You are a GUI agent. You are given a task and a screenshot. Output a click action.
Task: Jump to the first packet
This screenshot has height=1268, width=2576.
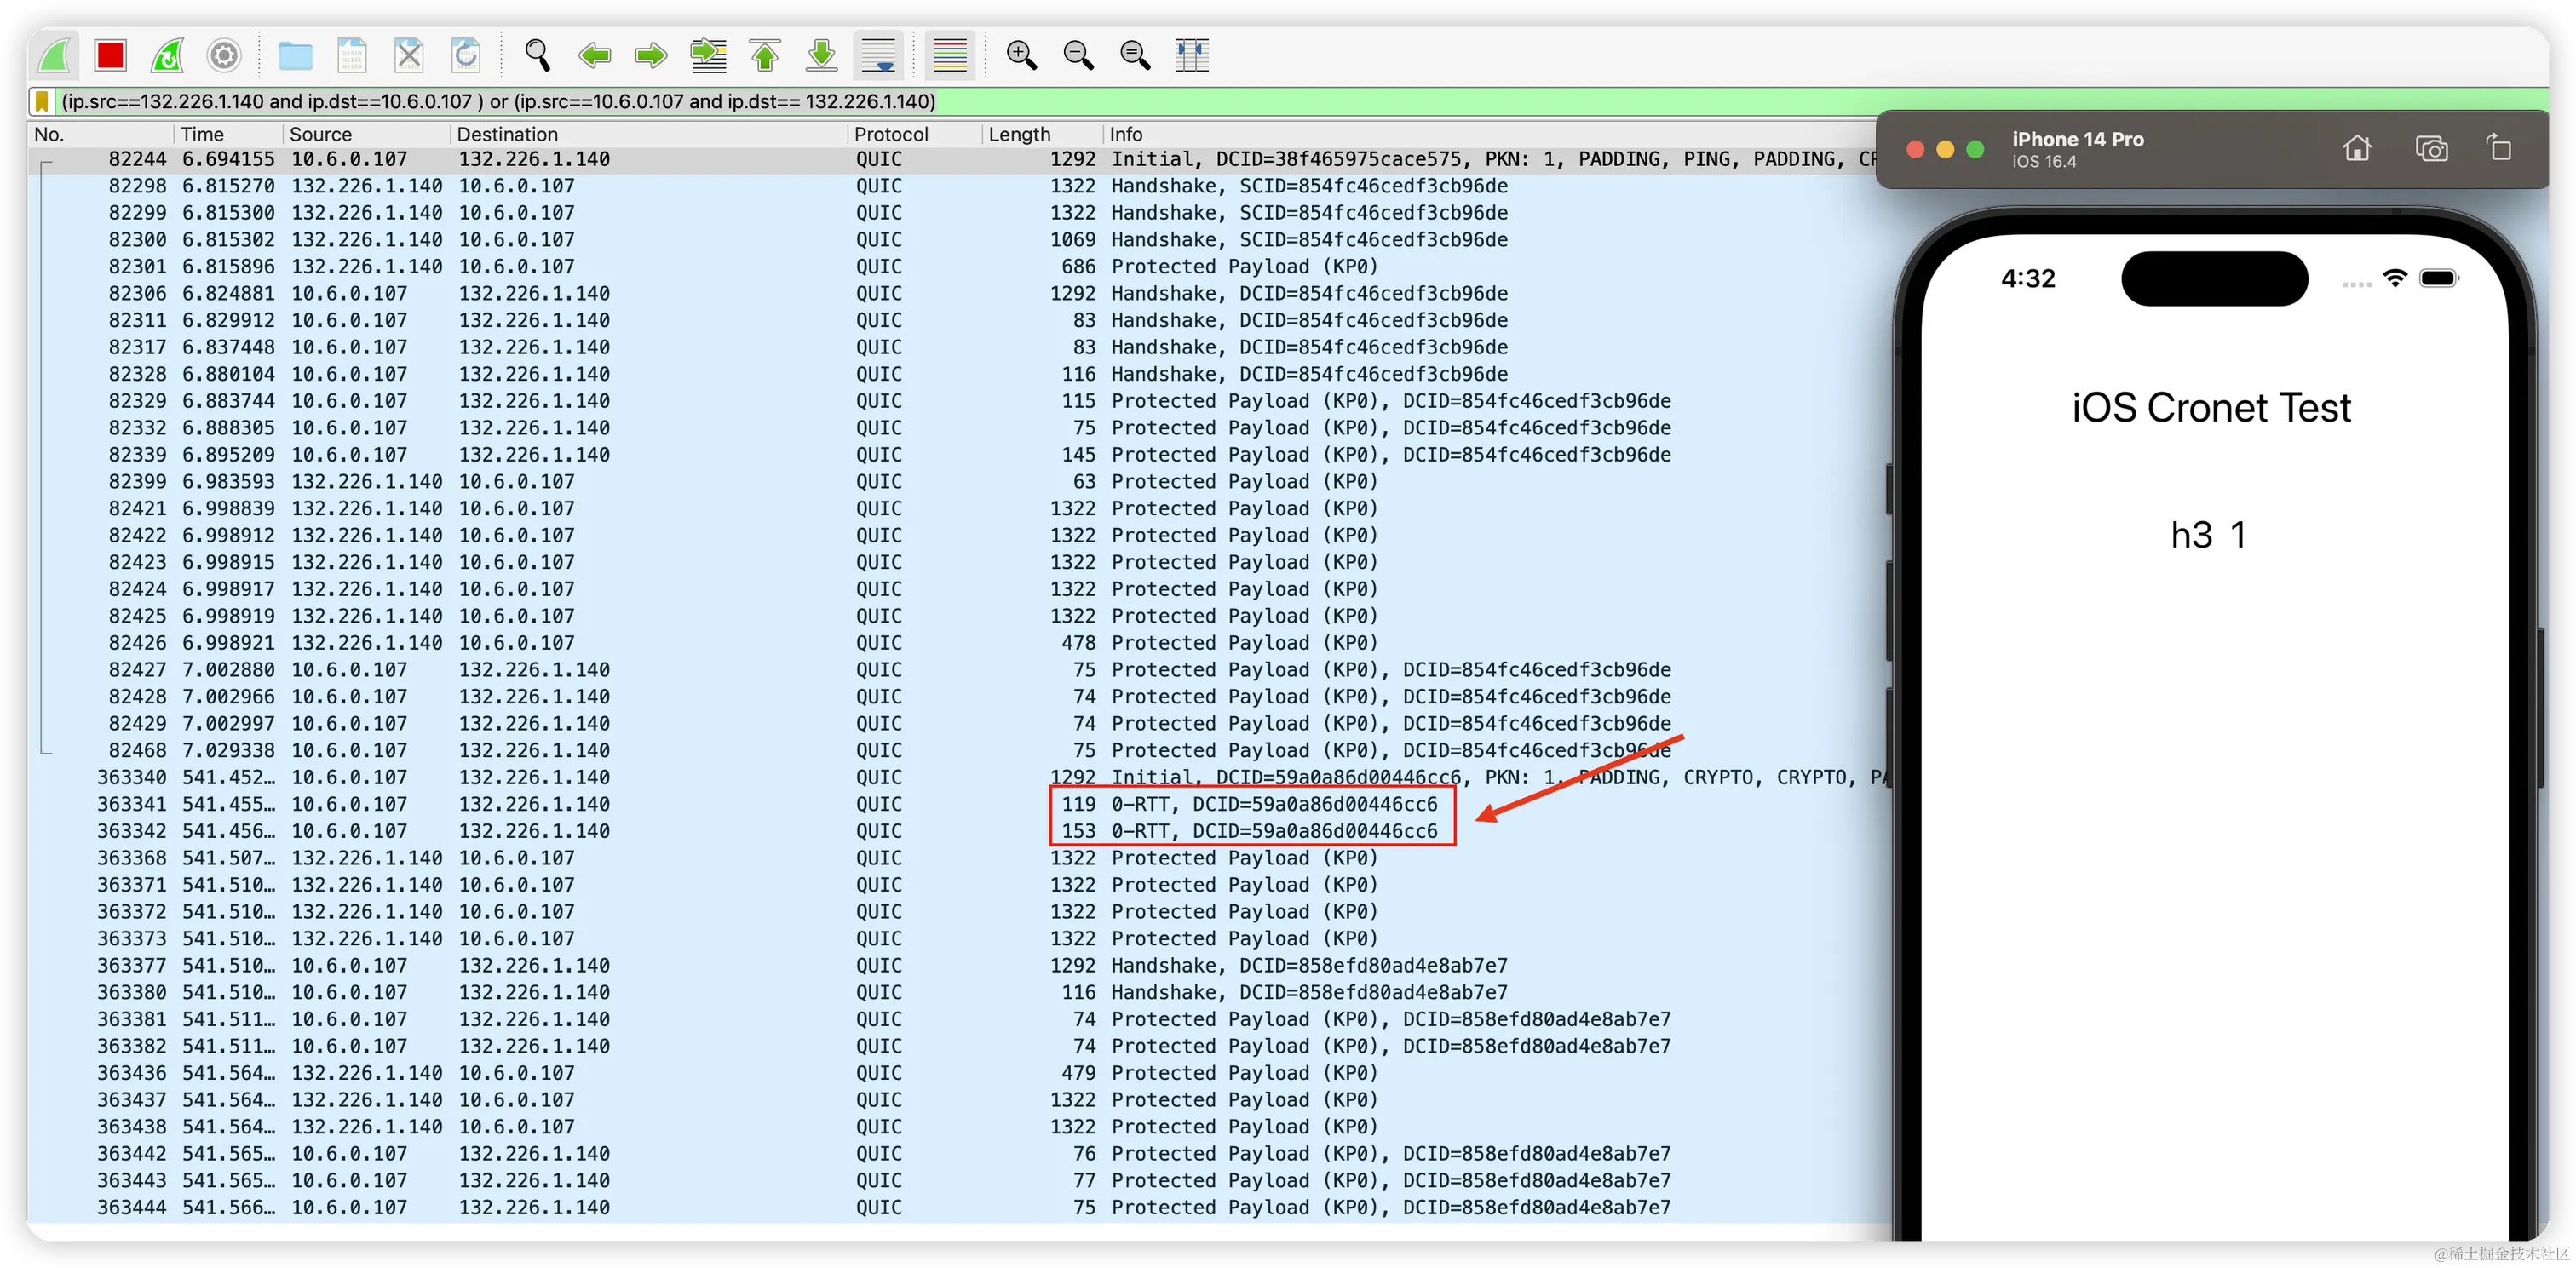(765, 55)
